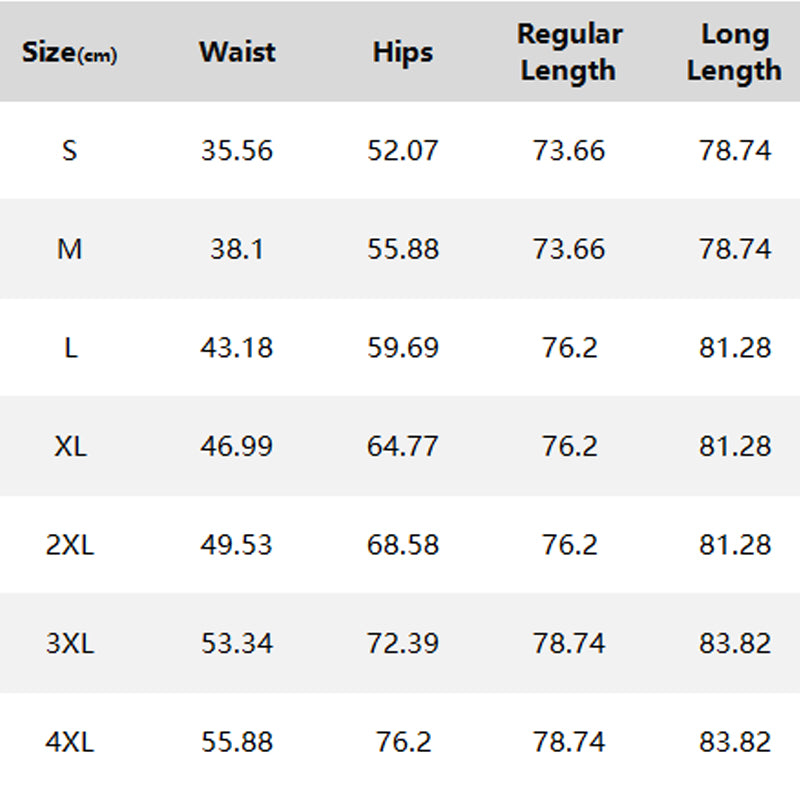Image resolution: width=800 pixels, height=800 pixels.
Task: Click hips value 55.88 in M row
Action: [403, 249]
